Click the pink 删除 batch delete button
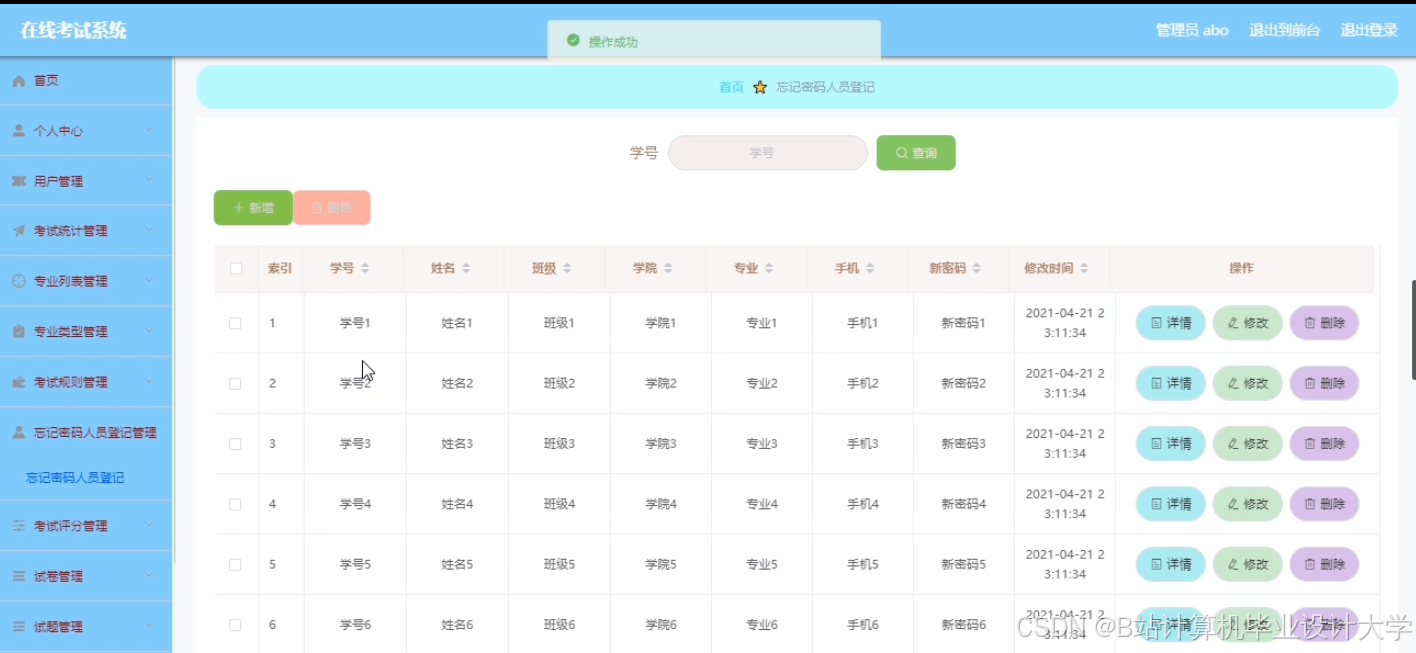The image size is (1416, 653). coord(332,208)
